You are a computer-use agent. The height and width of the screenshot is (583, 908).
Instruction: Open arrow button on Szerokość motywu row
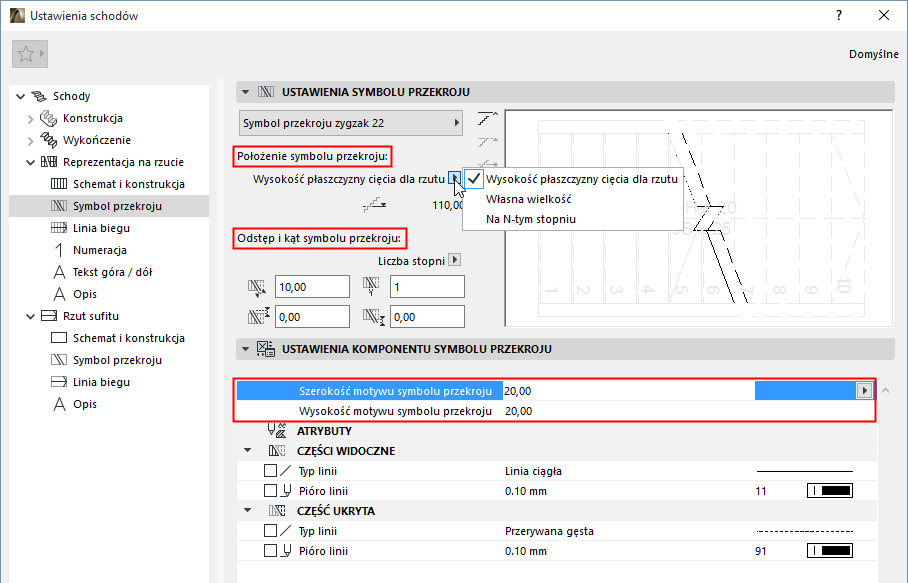[864, 391]
